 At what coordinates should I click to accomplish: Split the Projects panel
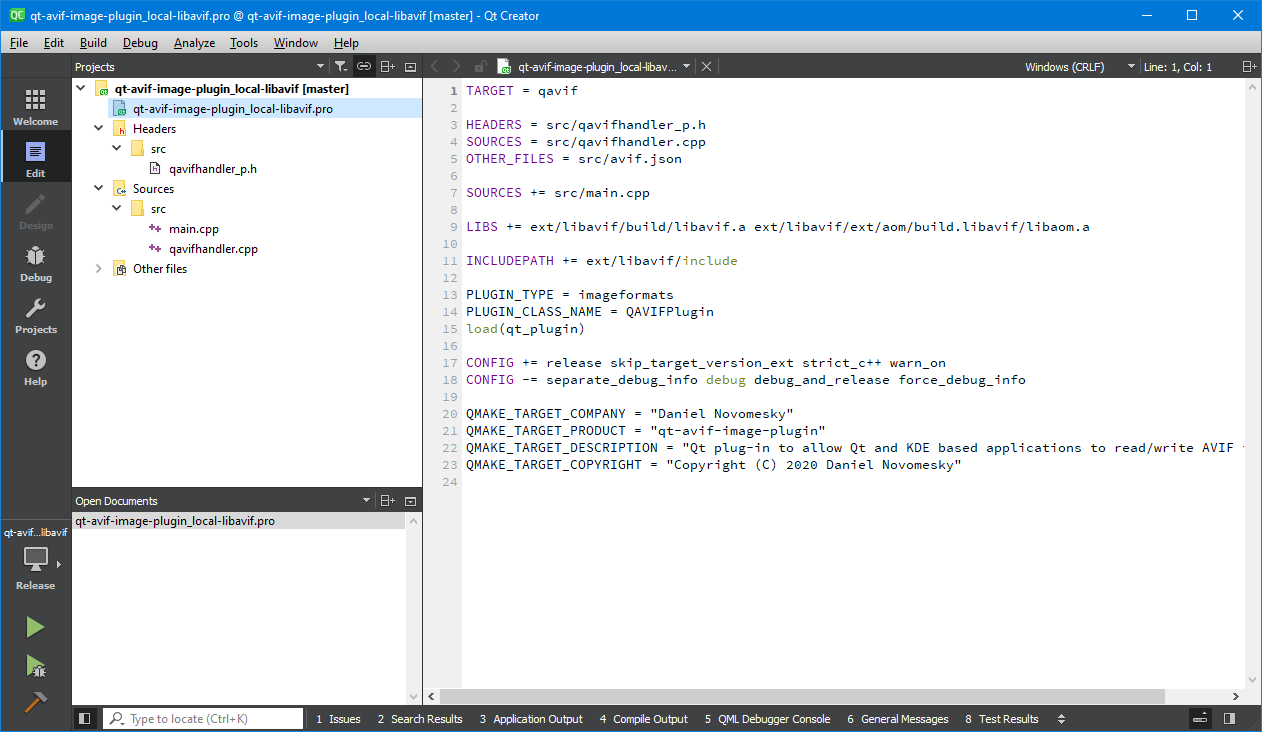[388, 66]
